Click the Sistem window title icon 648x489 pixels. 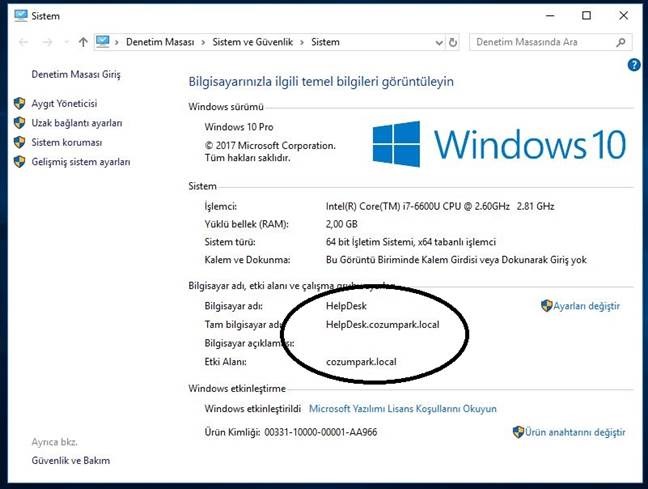[20, 16]
